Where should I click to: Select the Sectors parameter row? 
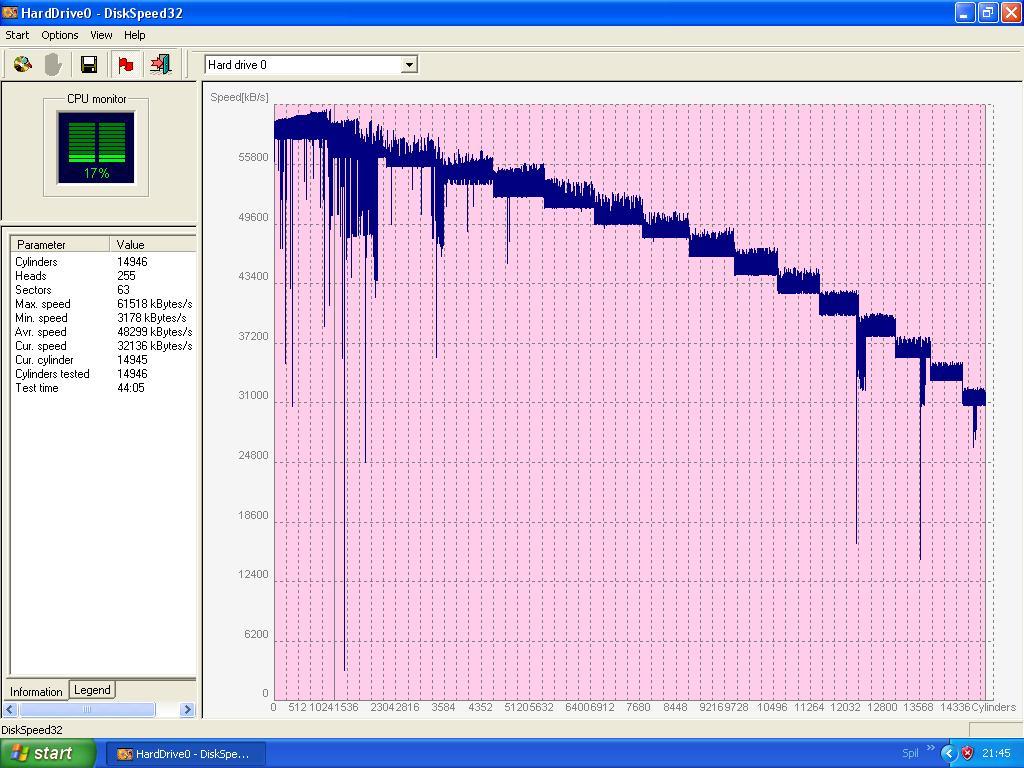click(x=103, y=290)
